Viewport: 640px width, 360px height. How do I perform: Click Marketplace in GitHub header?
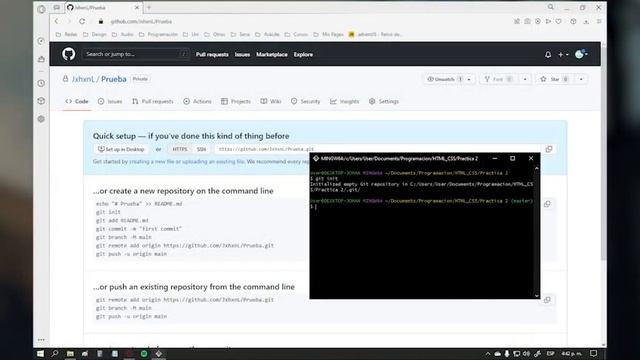pyautogui.click(x=272, y=54)
